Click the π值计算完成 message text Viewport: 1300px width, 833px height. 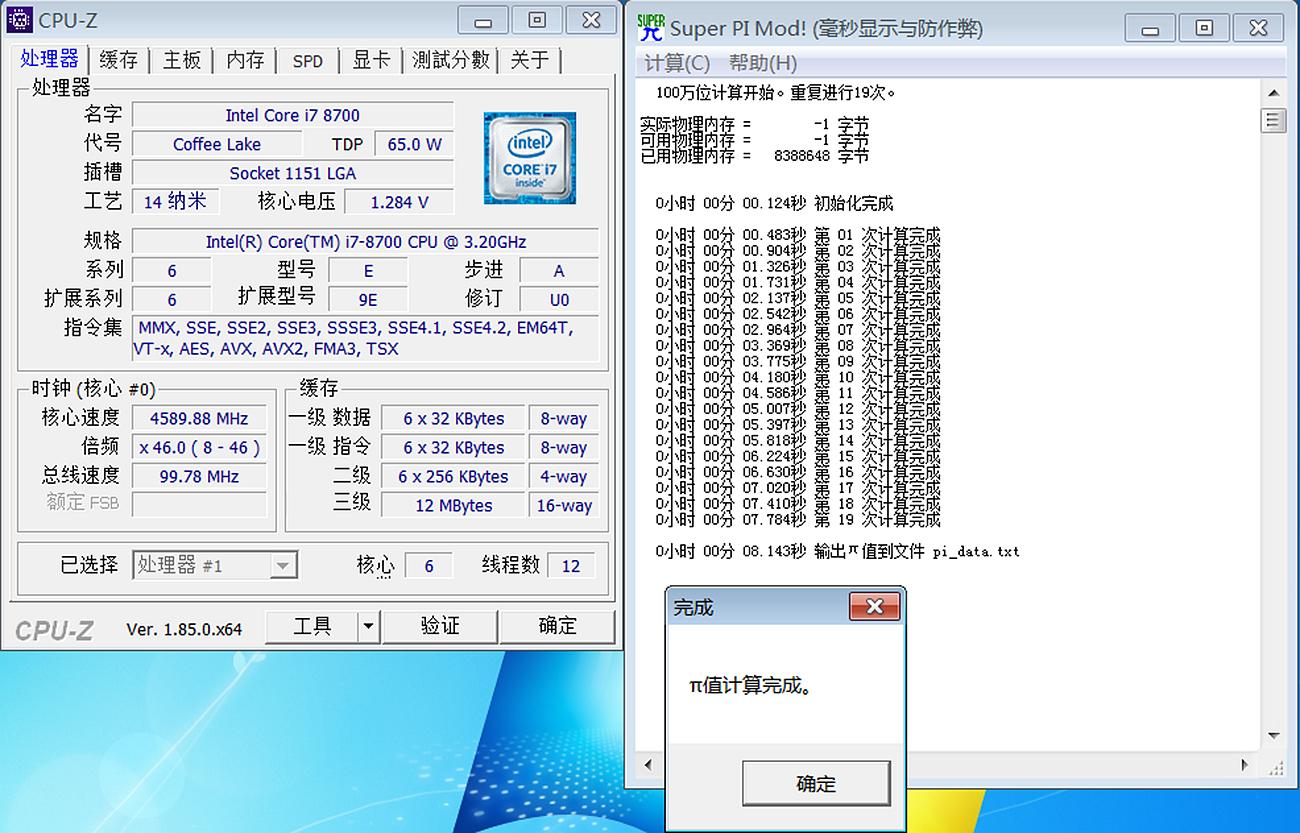[750, 686]
